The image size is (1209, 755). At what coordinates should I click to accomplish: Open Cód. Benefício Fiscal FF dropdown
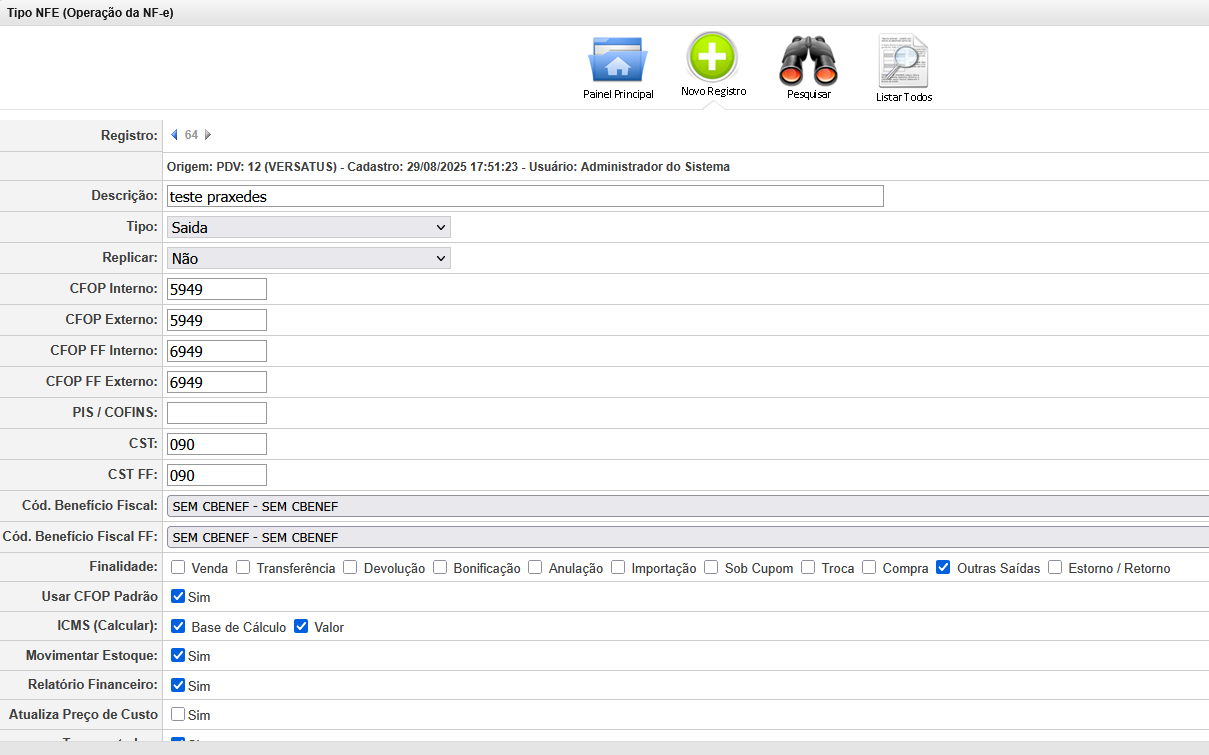pos(687,537)
